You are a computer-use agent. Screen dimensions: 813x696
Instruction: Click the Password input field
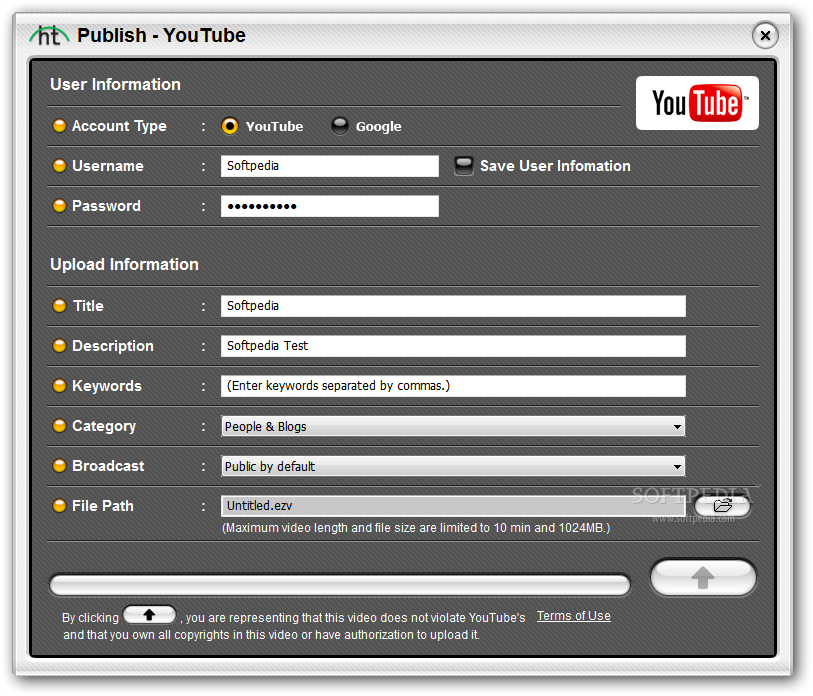tap(330, 206)
